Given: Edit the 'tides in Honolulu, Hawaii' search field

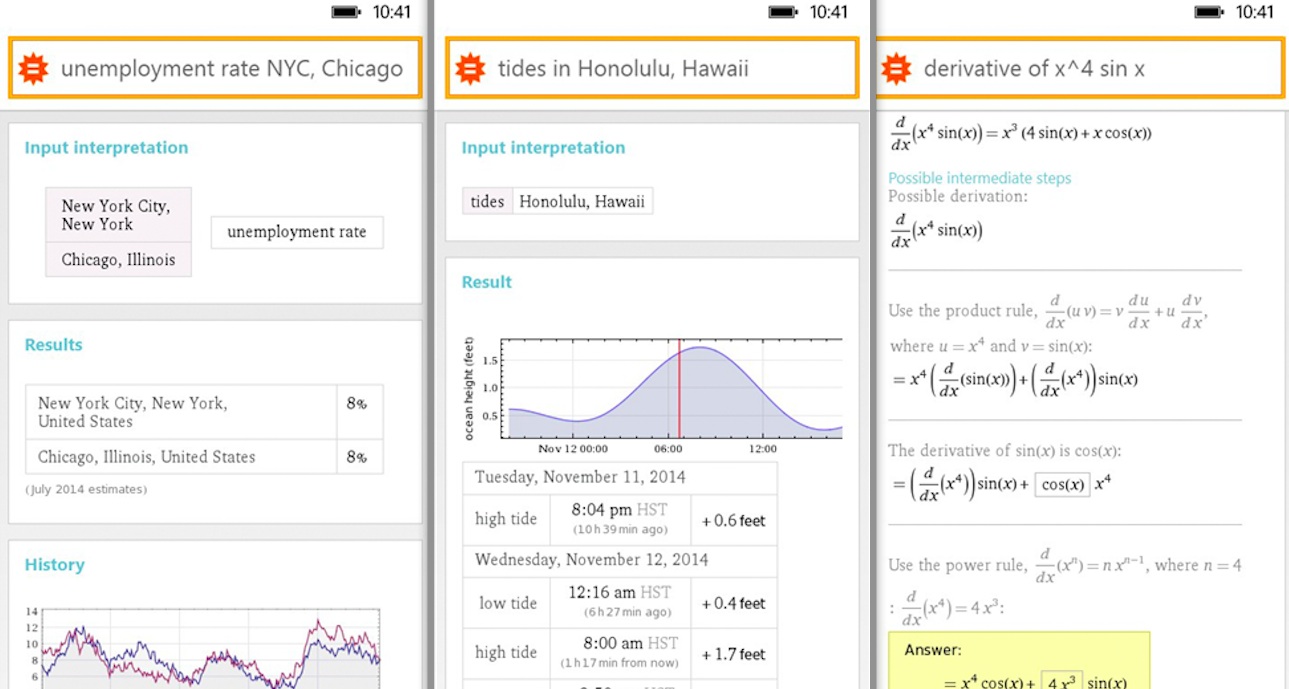Looking at the screenshot, I should point(652,68).
